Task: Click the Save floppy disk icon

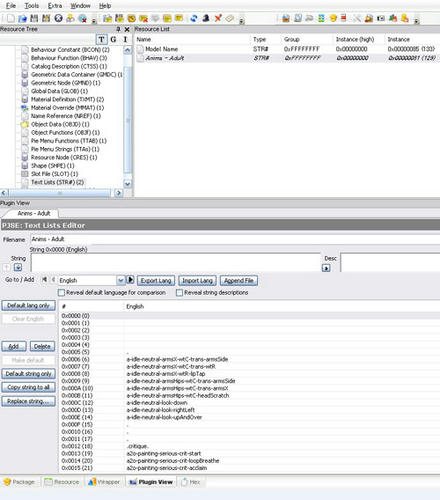Action: point(34,18)
